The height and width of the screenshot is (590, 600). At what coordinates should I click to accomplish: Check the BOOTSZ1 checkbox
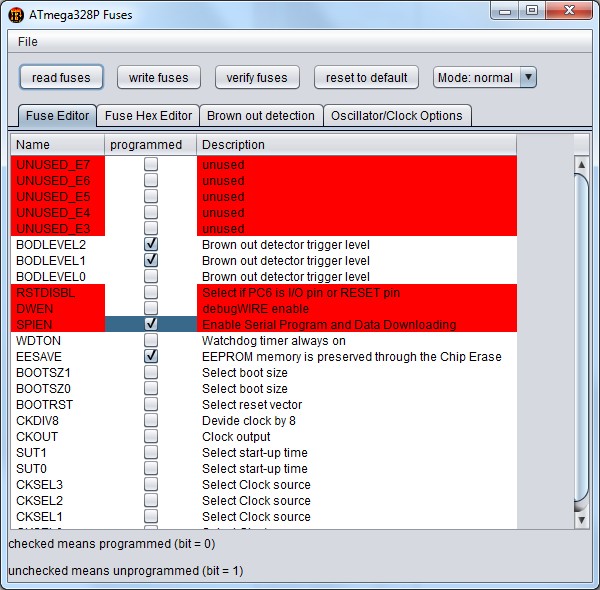(151, 372)
